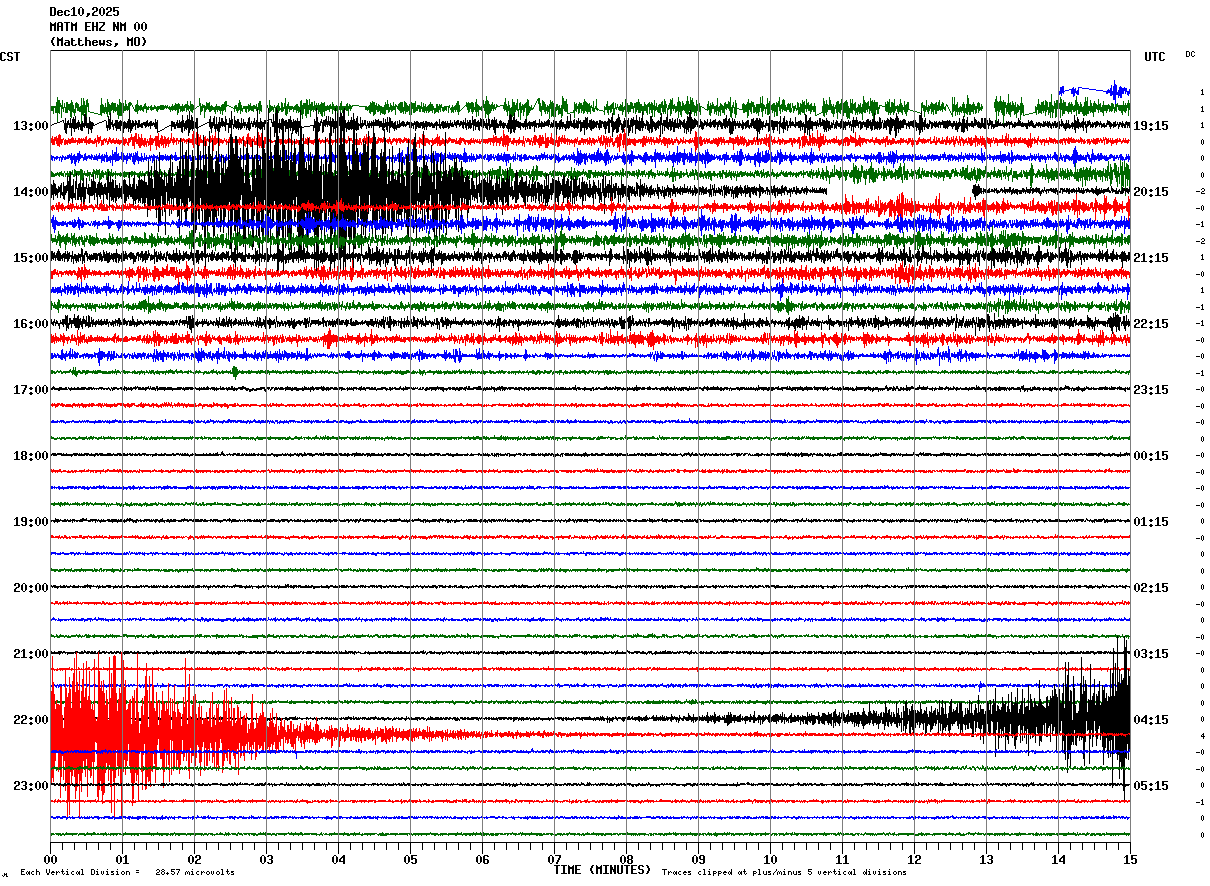Screen dimensions: 1210x886
Task: Select the 17:00 CST time label
Action: coord(31,390)
